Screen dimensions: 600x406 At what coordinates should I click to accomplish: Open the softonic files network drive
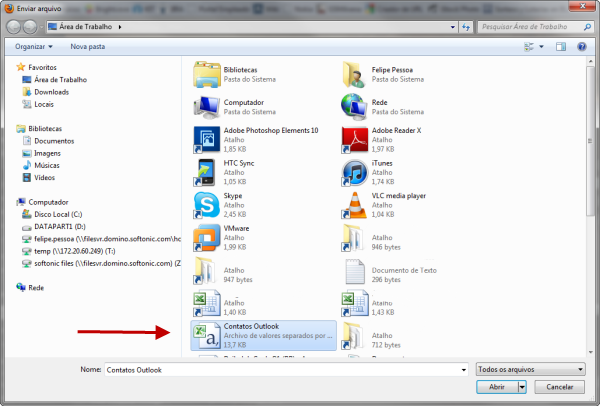click(x=101, y=263)
